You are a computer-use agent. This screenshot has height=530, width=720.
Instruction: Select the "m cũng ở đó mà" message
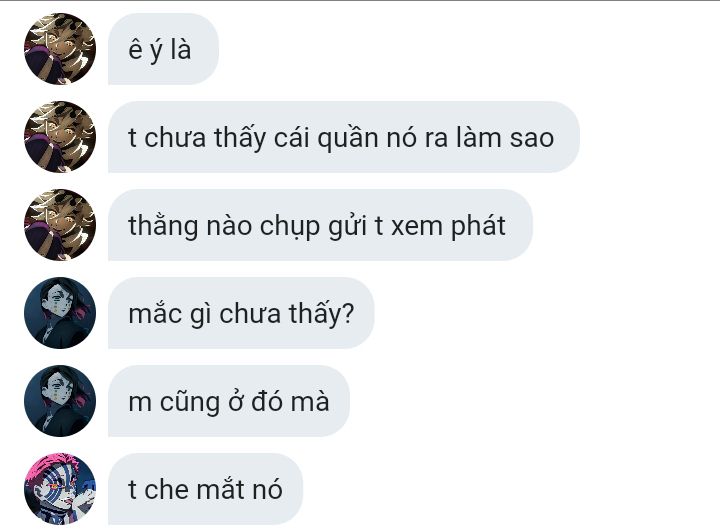click(229, 401)
